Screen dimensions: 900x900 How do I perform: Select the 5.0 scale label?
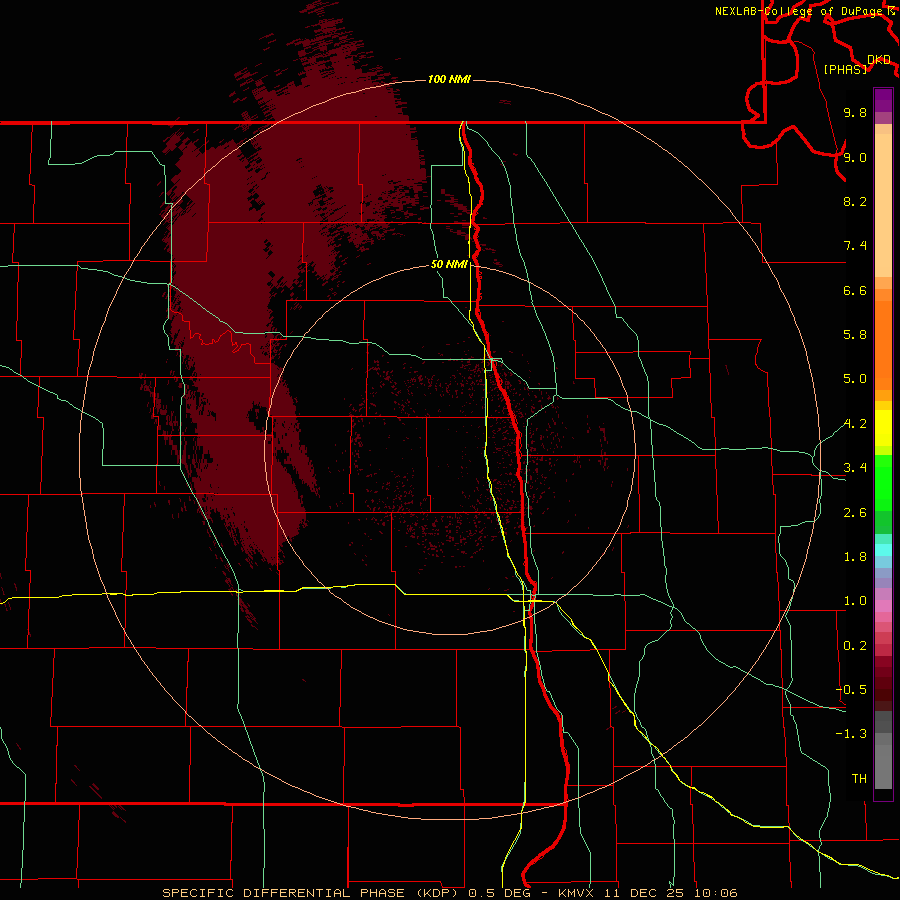855,379
